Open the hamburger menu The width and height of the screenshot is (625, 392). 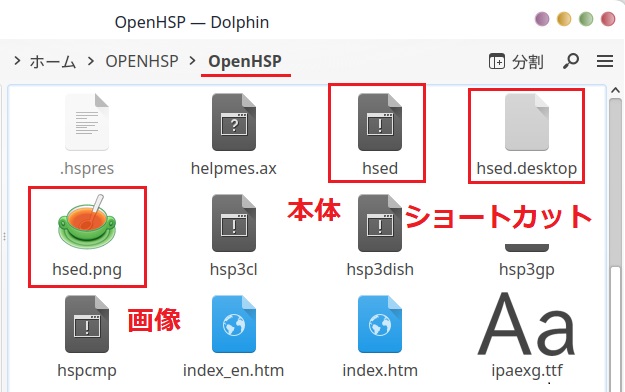click(x=605, y=61)
